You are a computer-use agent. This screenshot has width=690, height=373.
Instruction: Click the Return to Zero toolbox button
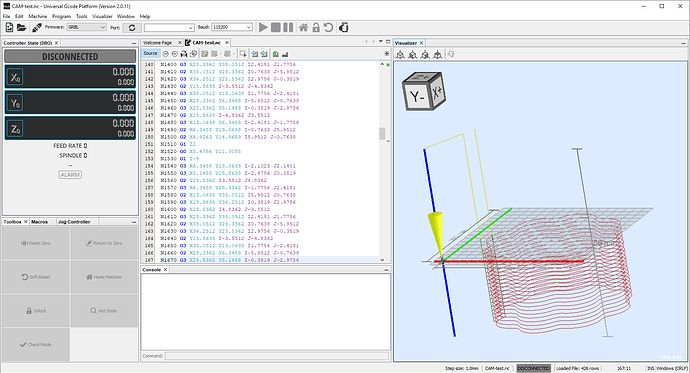[104, 243]
